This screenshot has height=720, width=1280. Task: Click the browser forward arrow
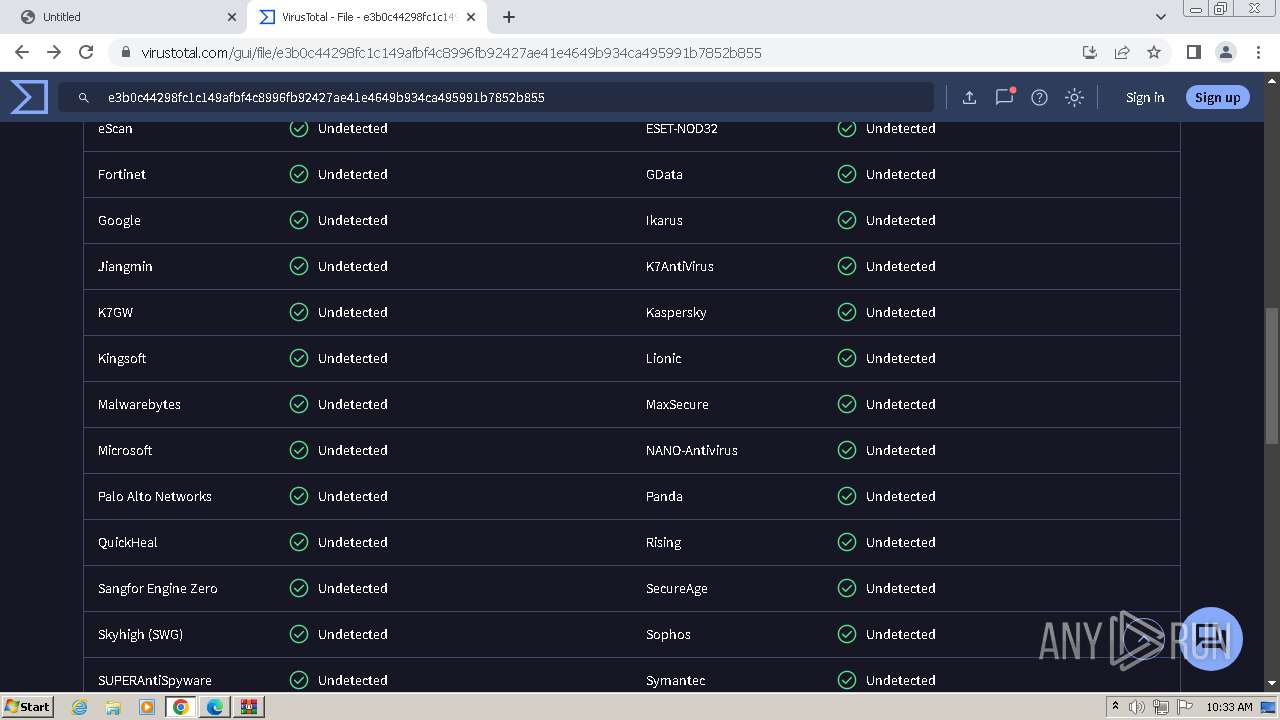(54, 52)
